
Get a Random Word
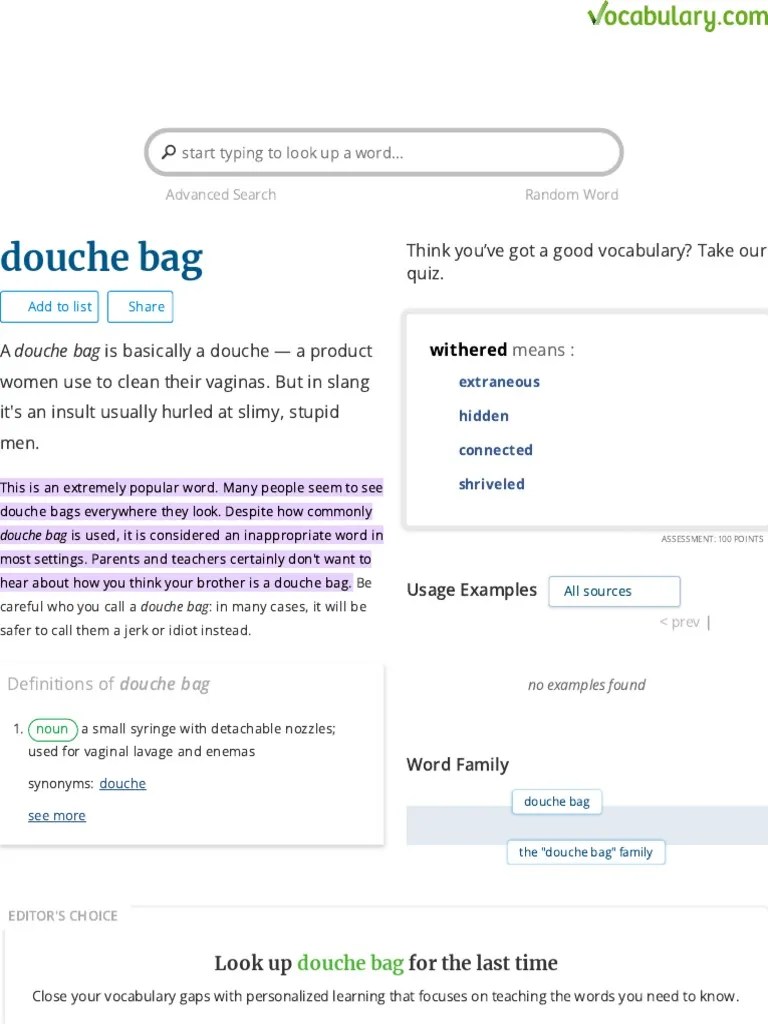coord(571,194)
